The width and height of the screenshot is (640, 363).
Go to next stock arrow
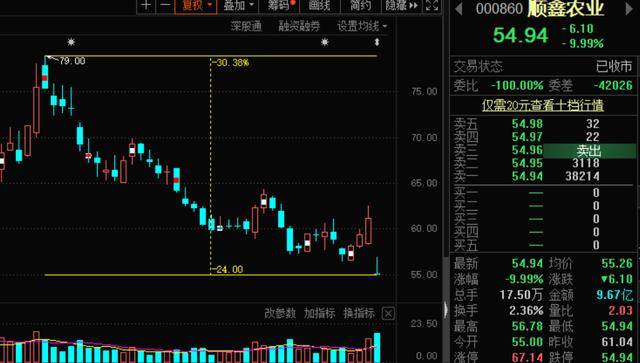click(x=629, y=9)
